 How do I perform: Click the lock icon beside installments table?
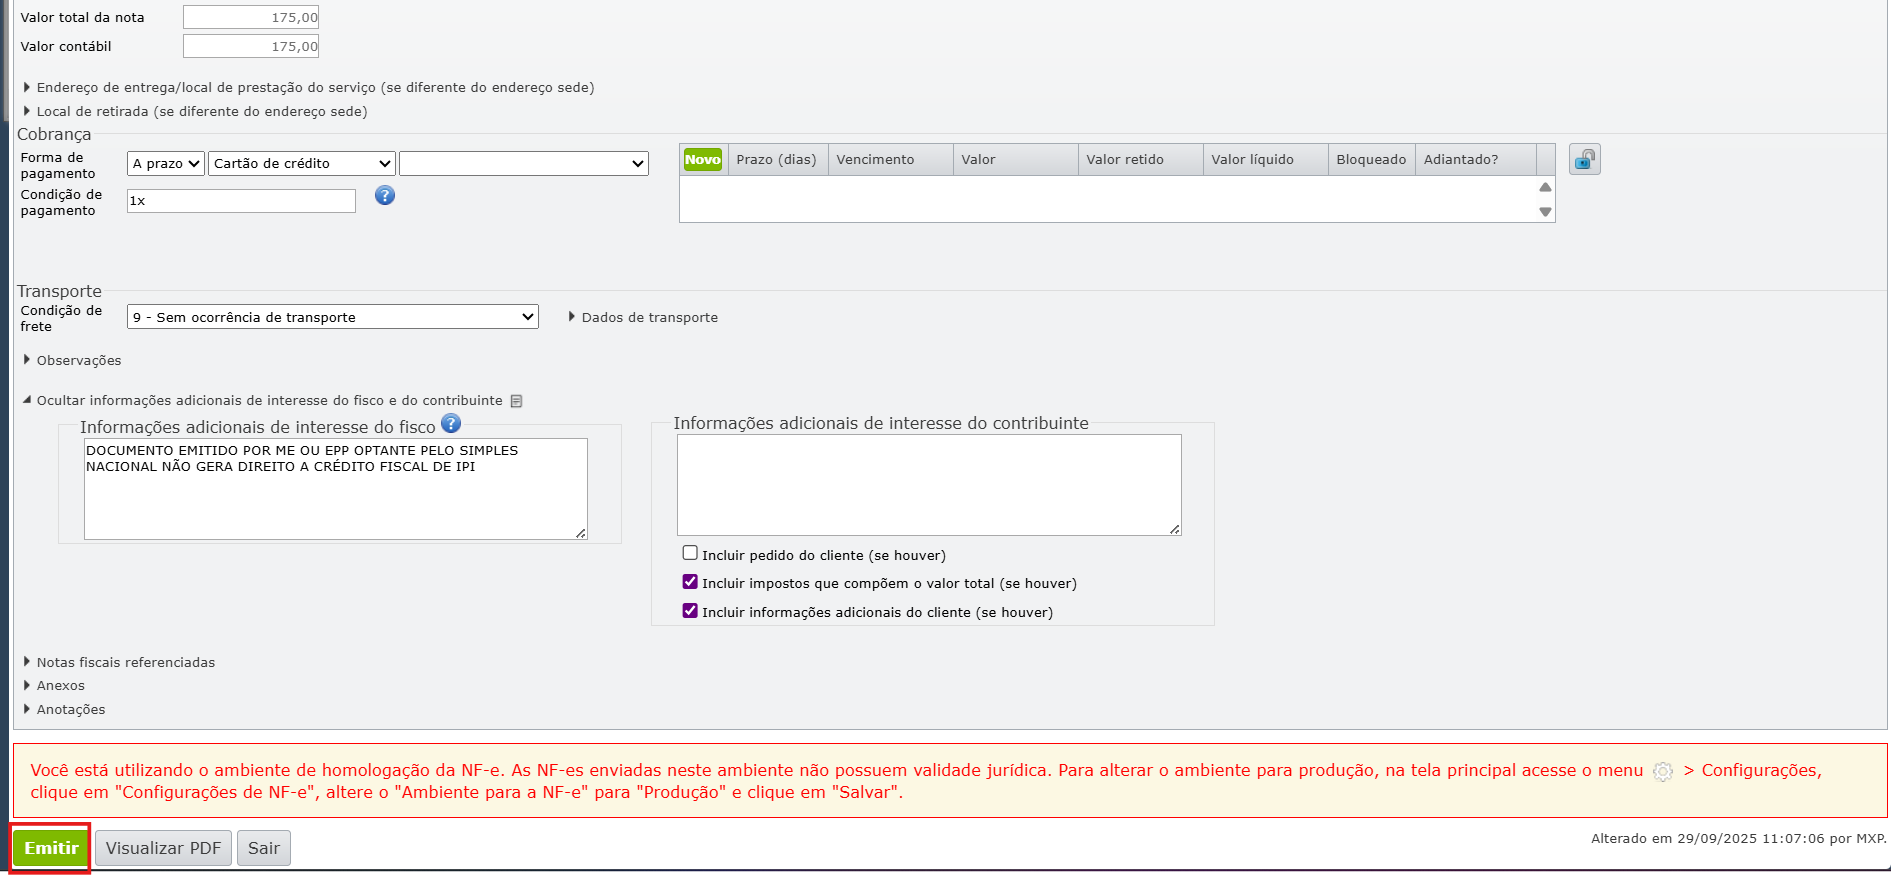(1584, 160)
